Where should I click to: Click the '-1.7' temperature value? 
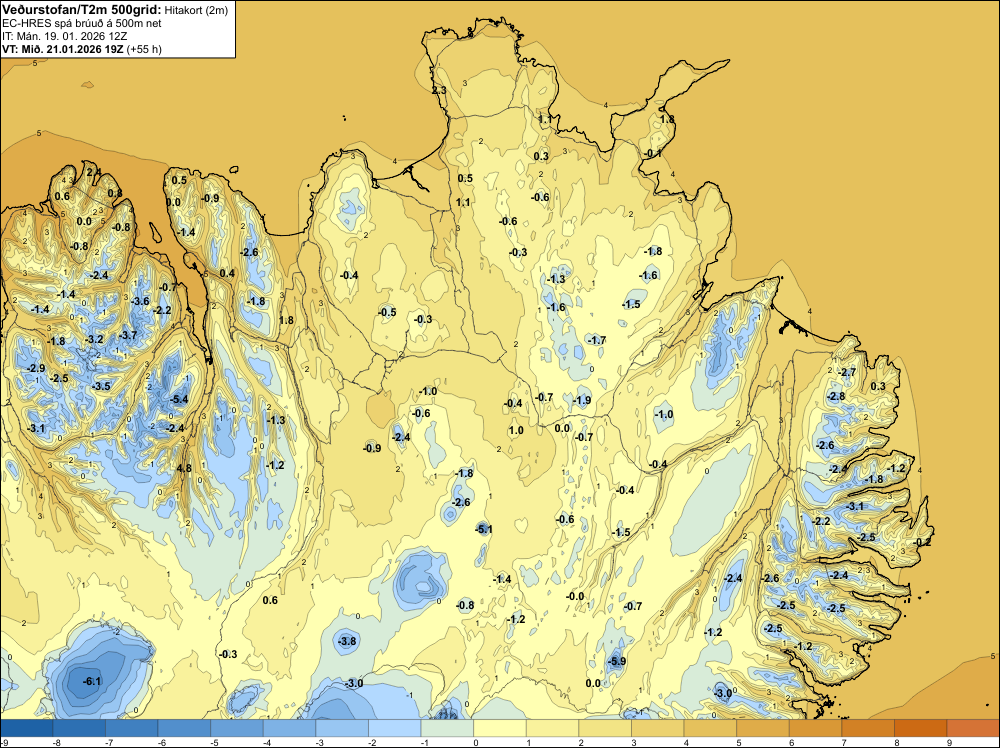597,341
